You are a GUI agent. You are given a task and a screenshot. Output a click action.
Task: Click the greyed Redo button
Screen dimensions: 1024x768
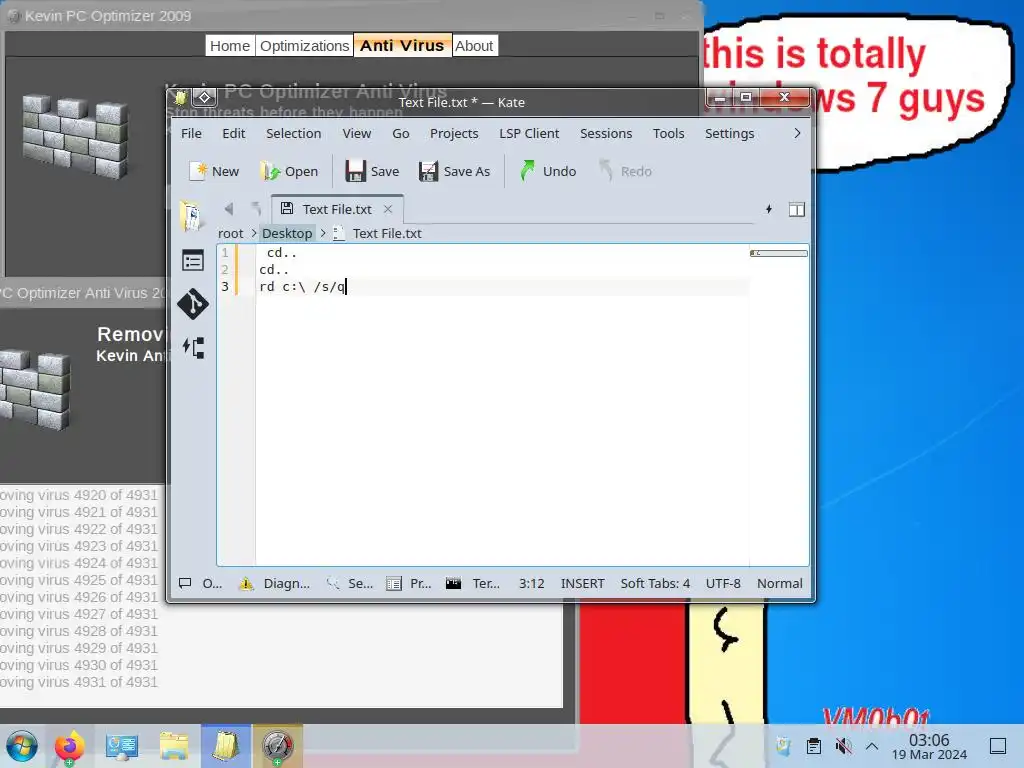[x=626, y=171]
